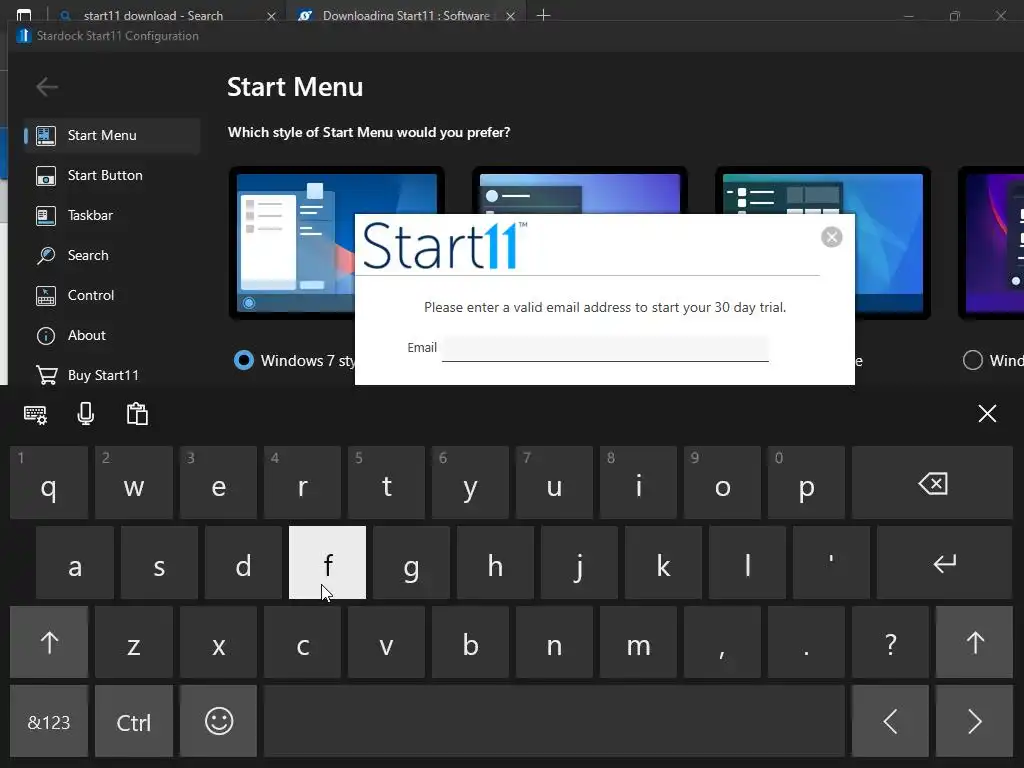The height and width of the screenshot is (768, 1024).
Task: Close the start11 download Search tab
Action: (x=271, y=16)
